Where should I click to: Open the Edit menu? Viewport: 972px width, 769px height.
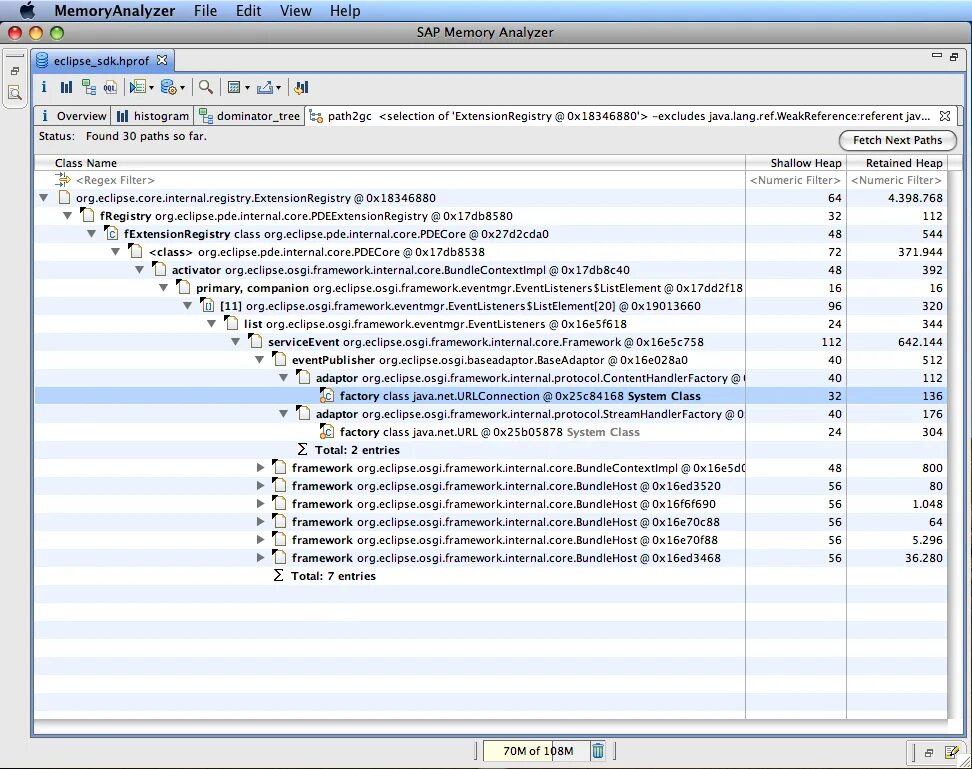pos(248,11)
